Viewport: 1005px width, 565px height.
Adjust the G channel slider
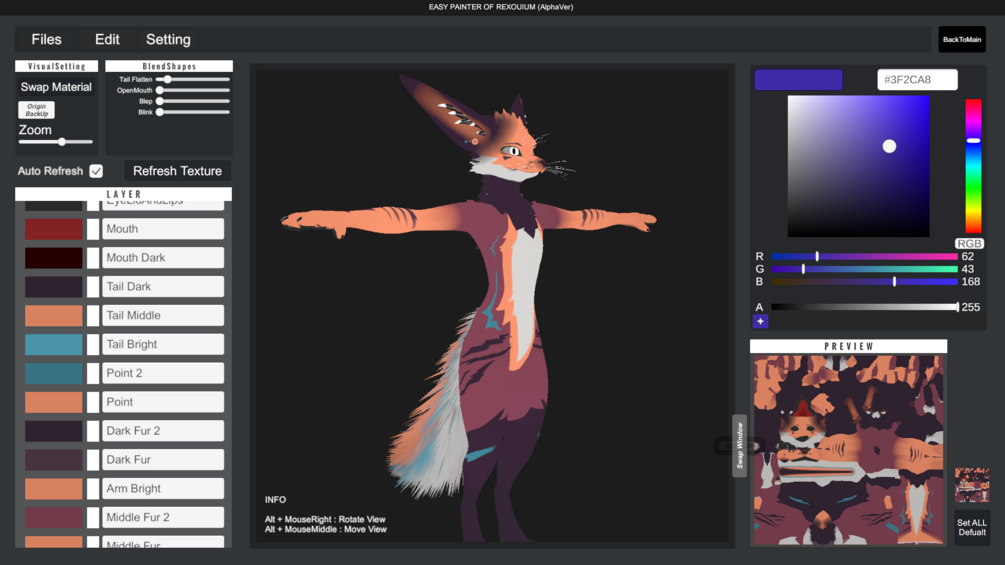tap(864, 269)
